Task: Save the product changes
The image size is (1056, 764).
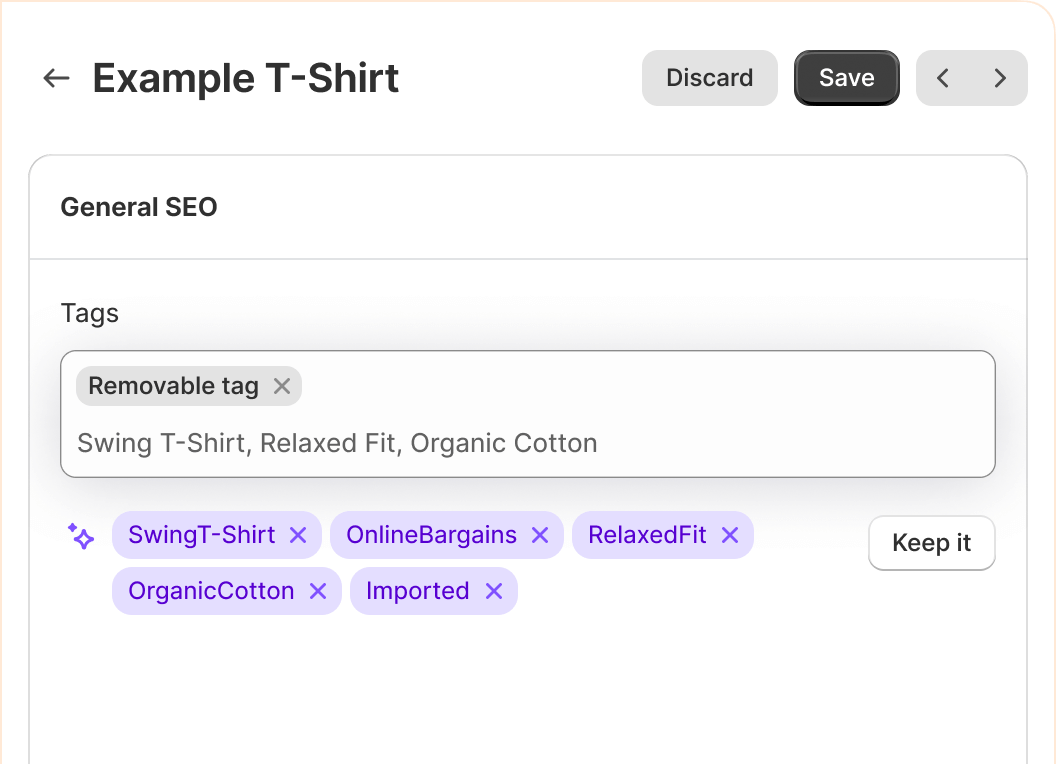Action: click(846, 78)
